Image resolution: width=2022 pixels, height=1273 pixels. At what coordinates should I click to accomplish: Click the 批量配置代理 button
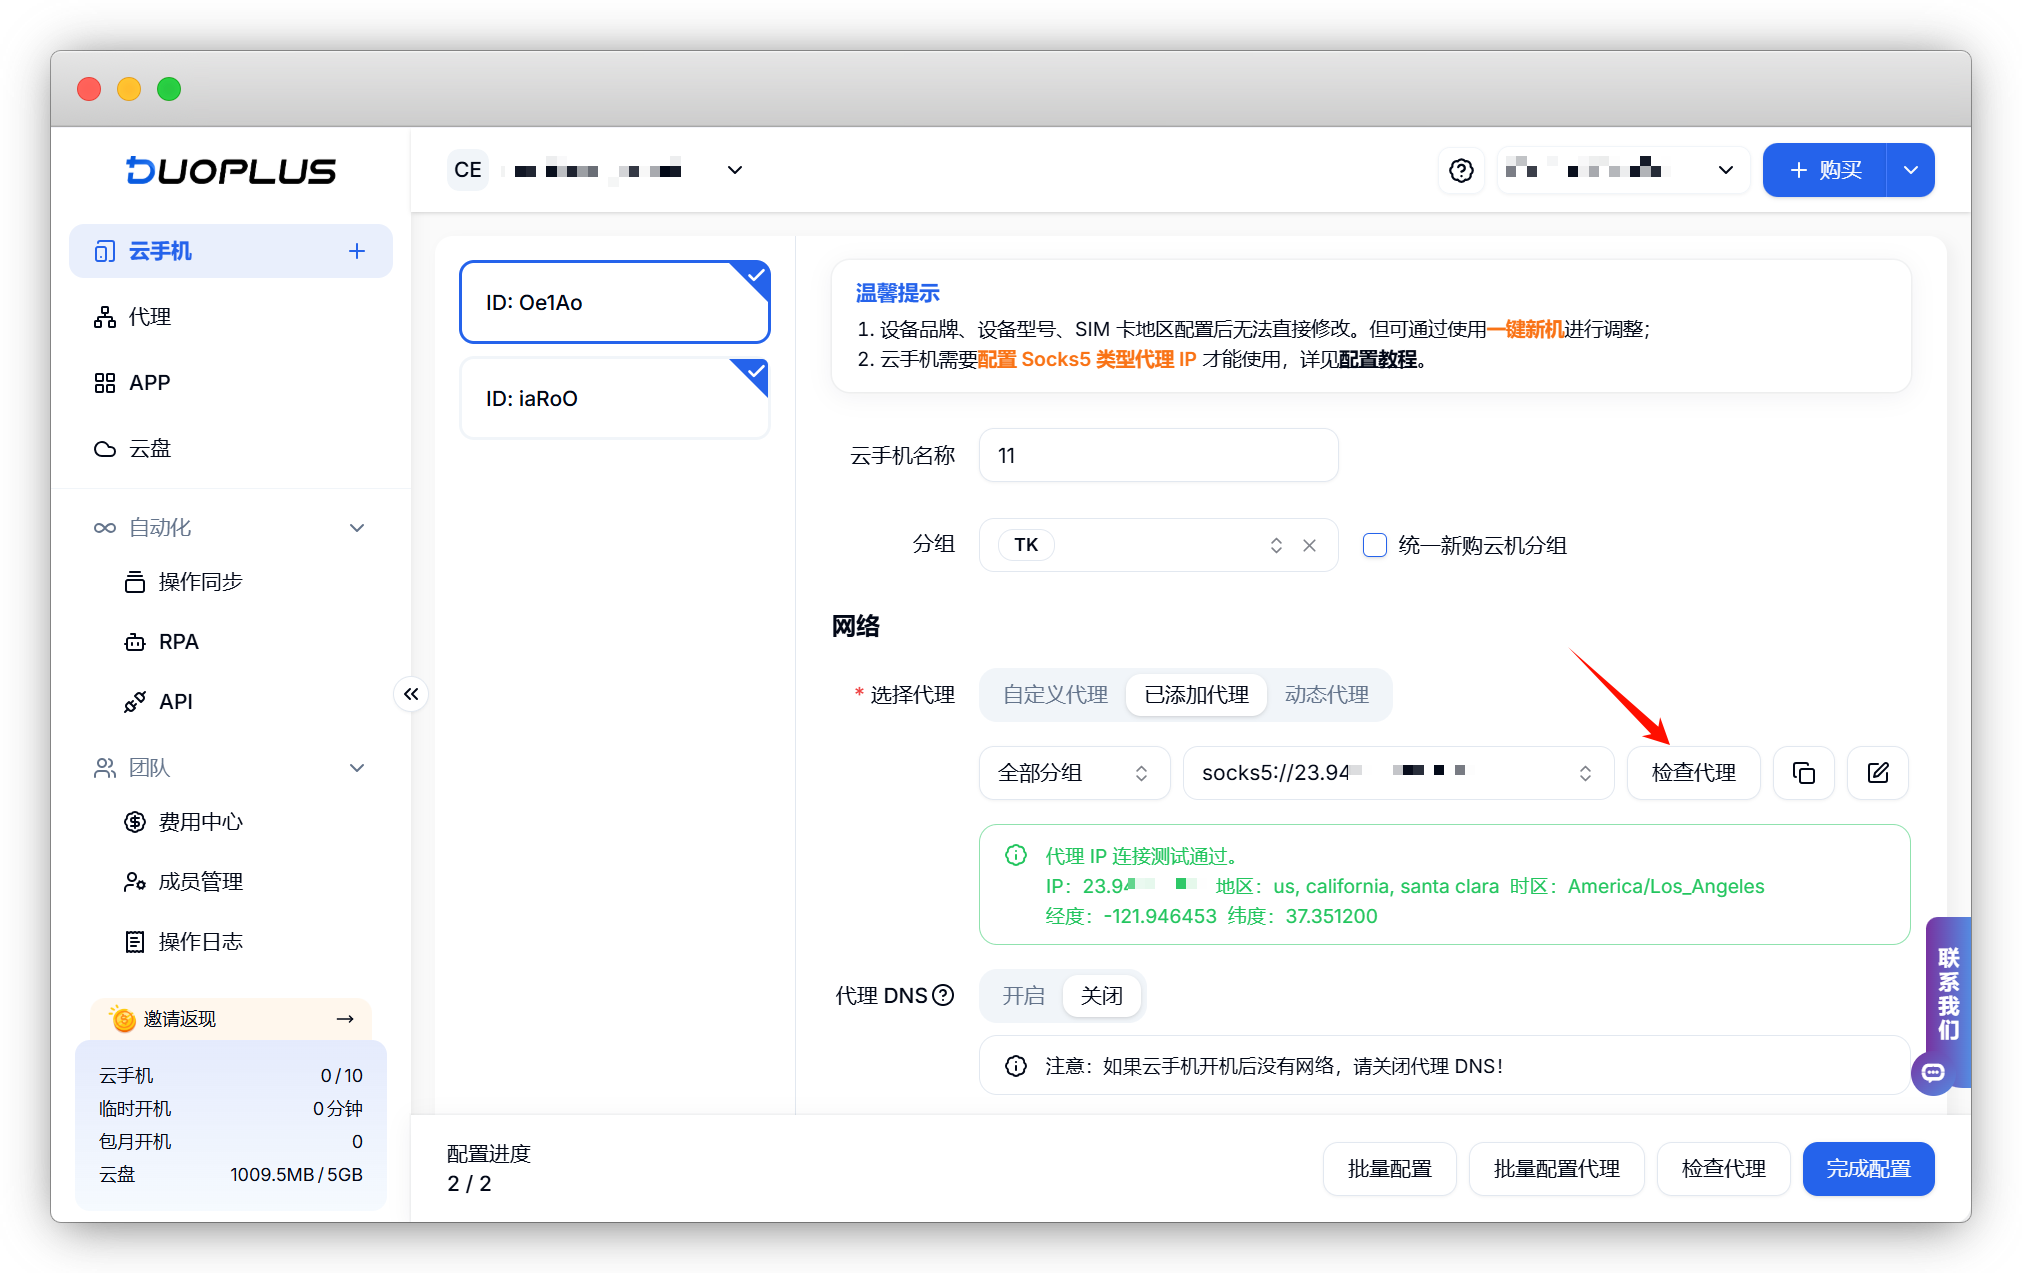coord(1556,1168)
